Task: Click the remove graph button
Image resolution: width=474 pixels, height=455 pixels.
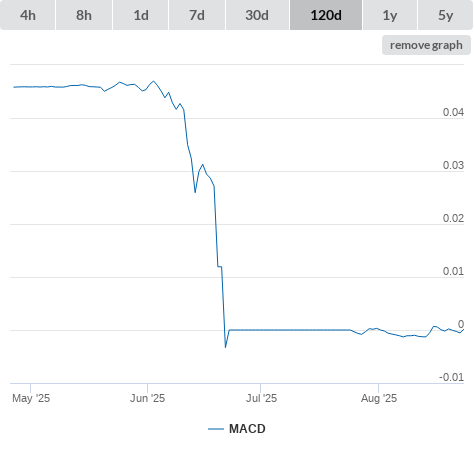Action: click(x=426, y=45)
